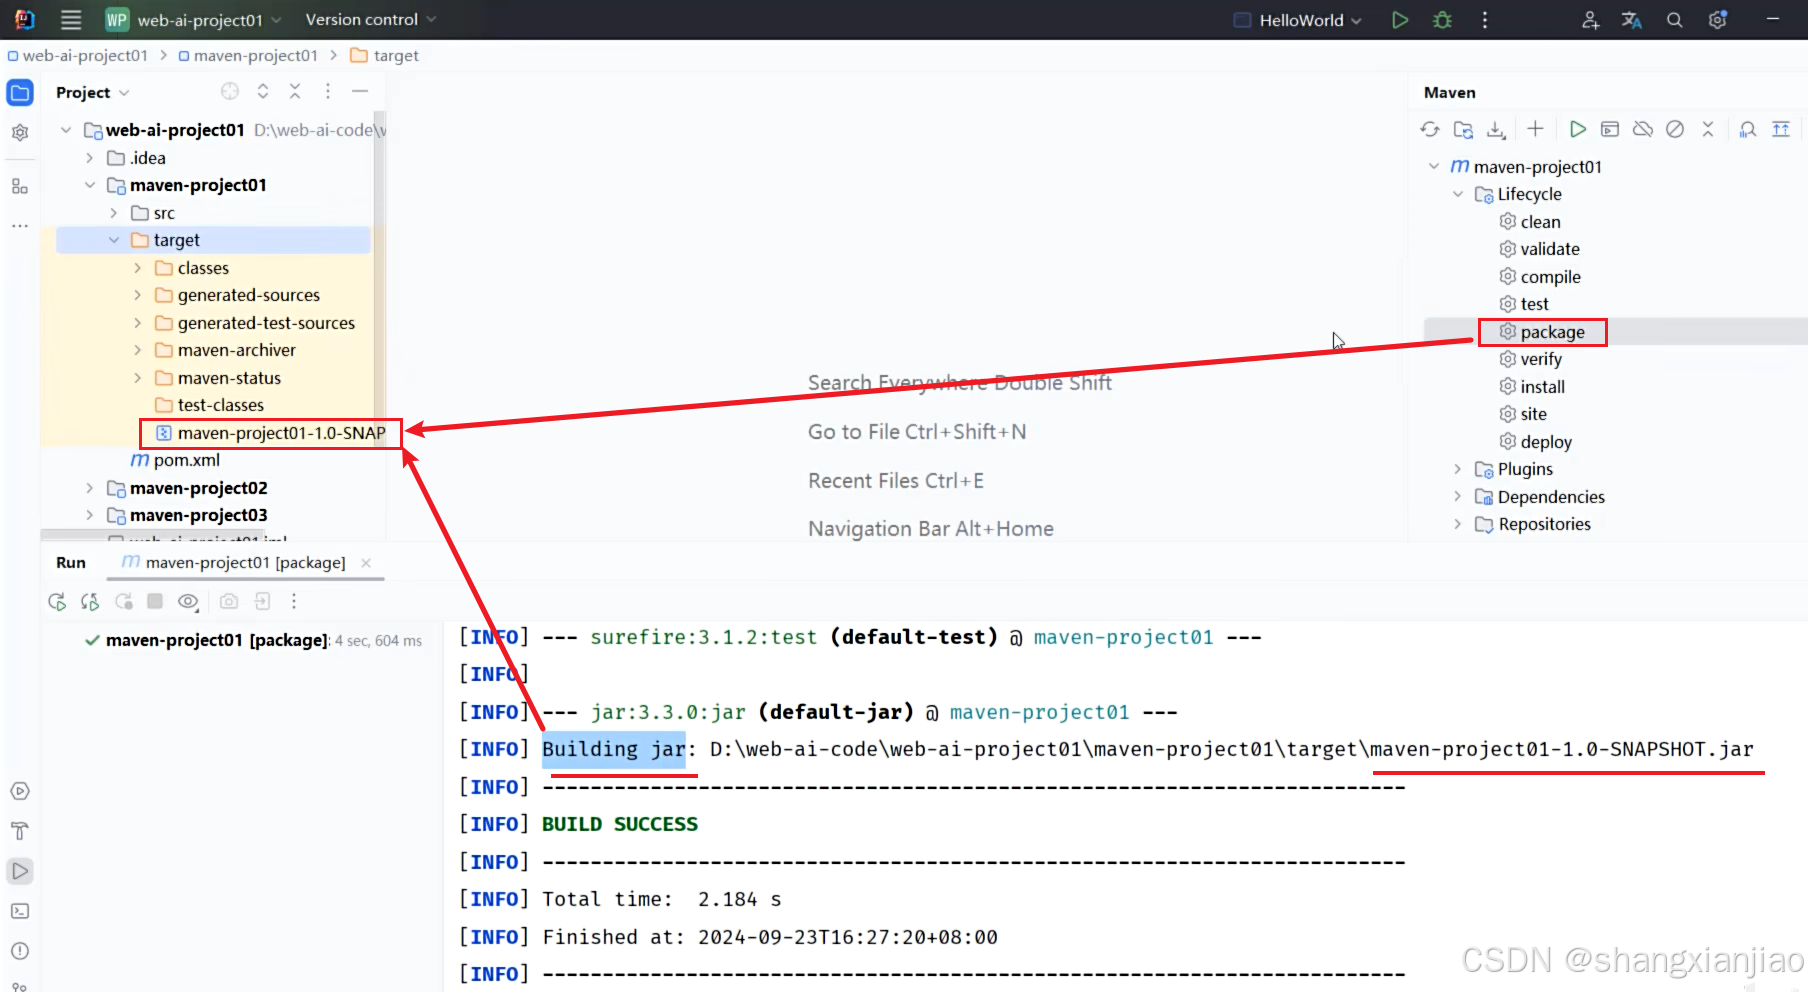Select the verify lifecycle phase
The width and height of the screenshot is (1808, 992).
(x=1530, y=359)
